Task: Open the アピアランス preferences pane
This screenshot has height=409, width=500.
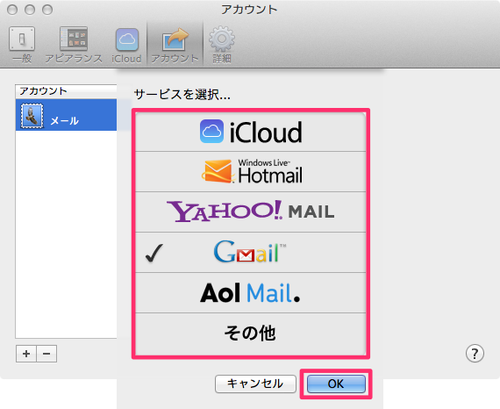Action: point(74,45)
